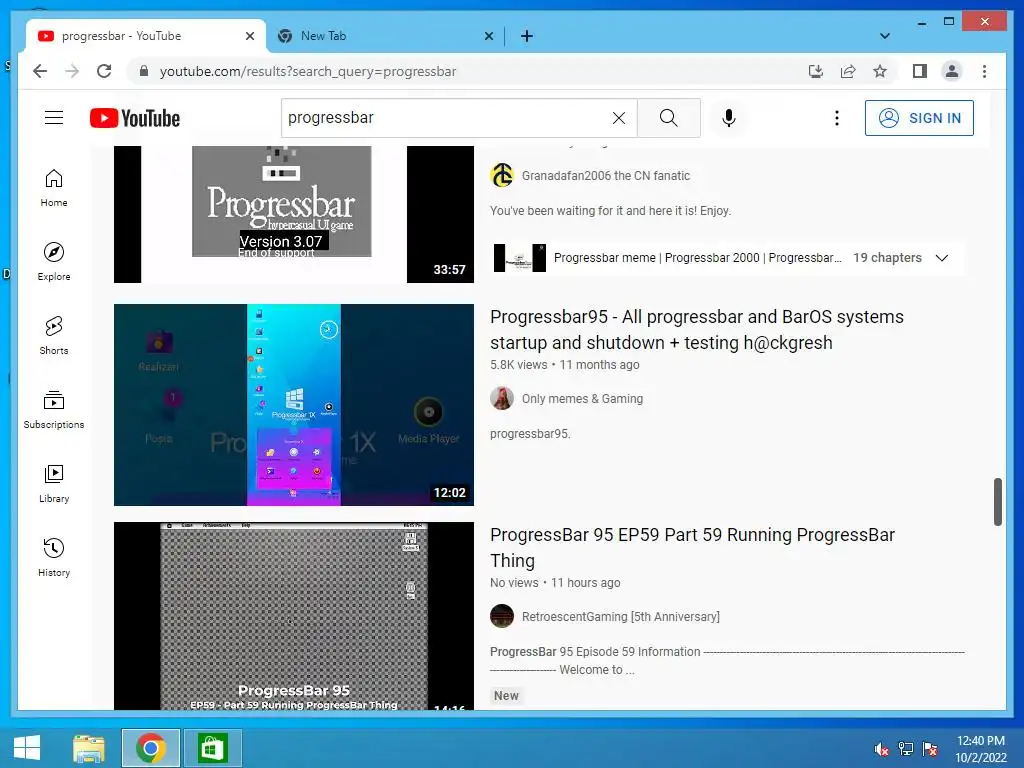Visit Only memes & Gaming channel

582,398
